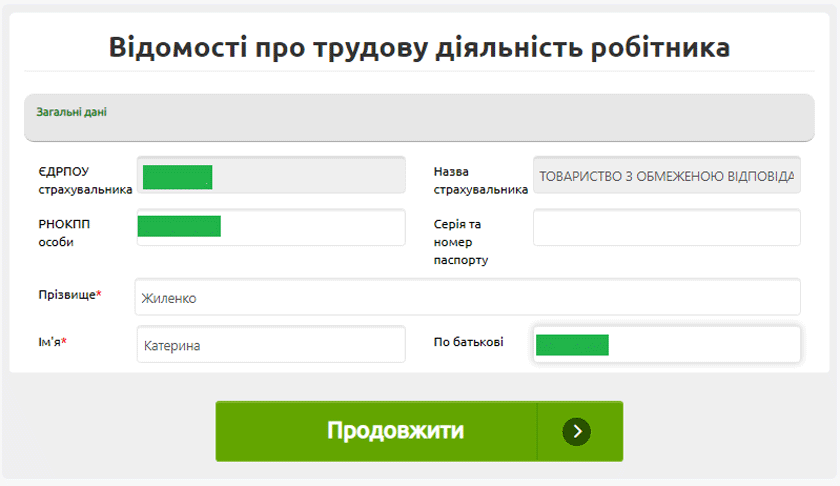This screenshot has width=840, height=486.
Task: Collapse the Загальні дані section header
Action: point(418,117)
